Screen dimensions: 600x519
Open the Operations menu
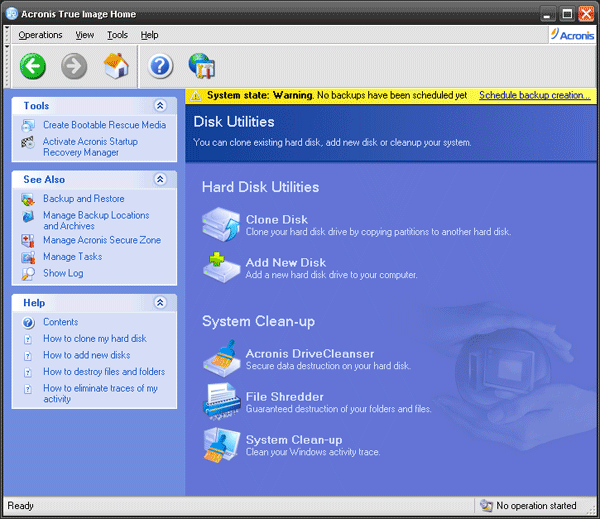coord(40,35)
